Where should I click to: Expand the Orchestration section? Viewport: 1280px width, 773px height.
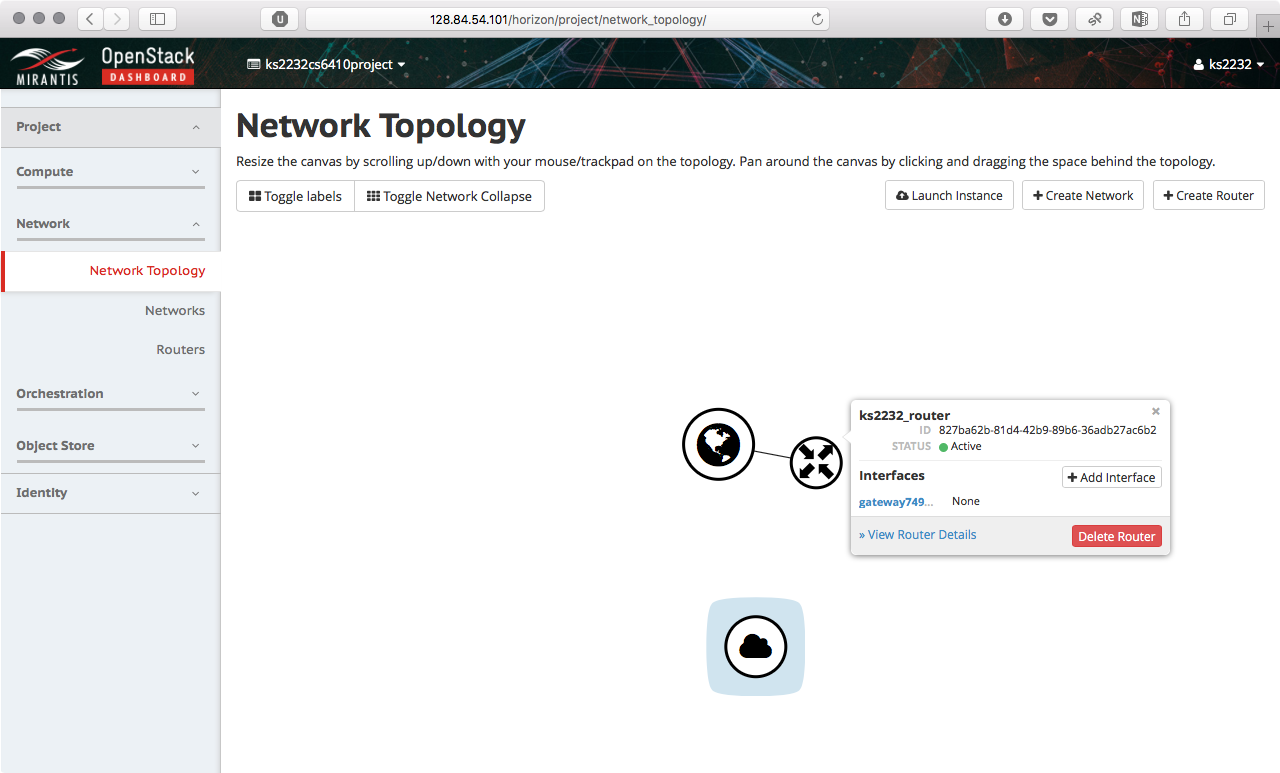[110, 394]
